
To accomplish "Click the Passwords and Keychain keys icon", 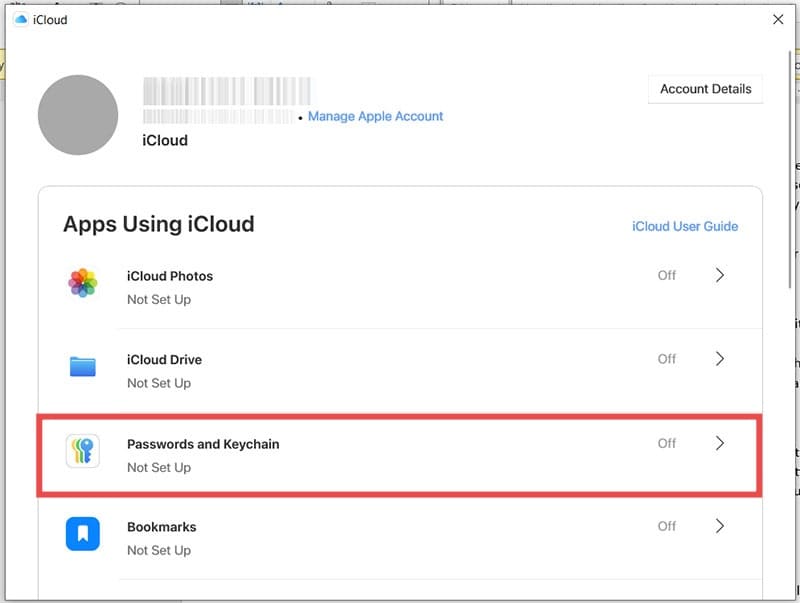I will click(82, 451).
